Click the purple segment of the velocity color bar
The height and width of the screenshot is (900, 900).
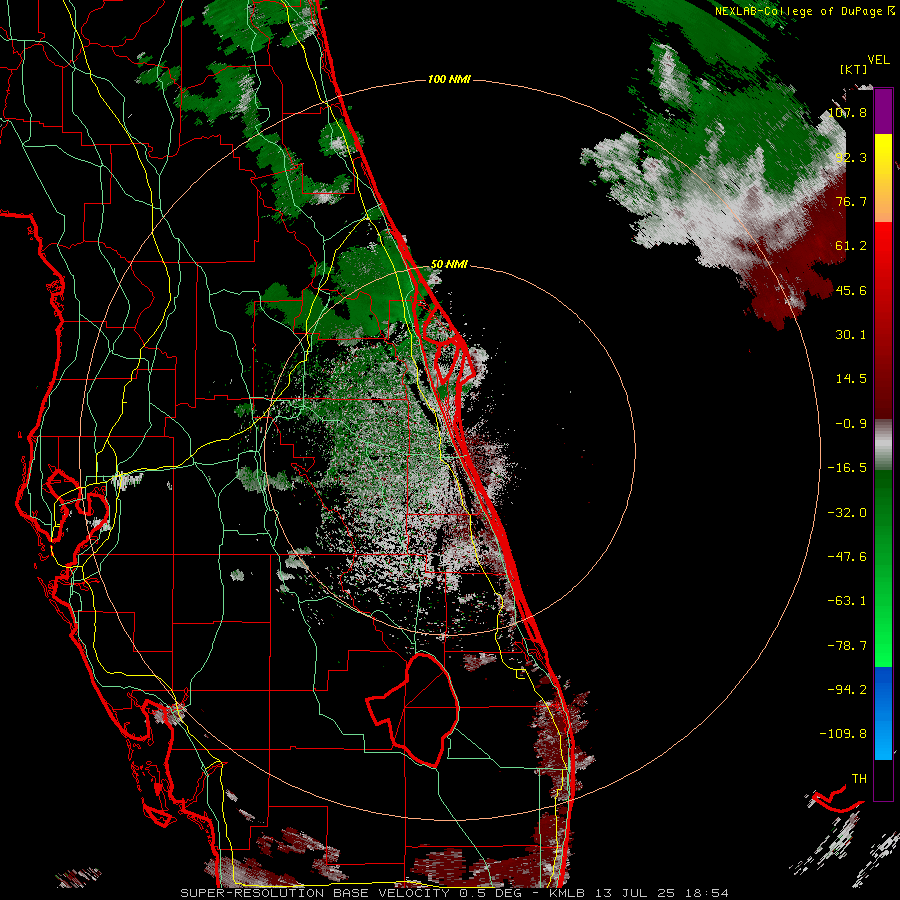point(883,111)
